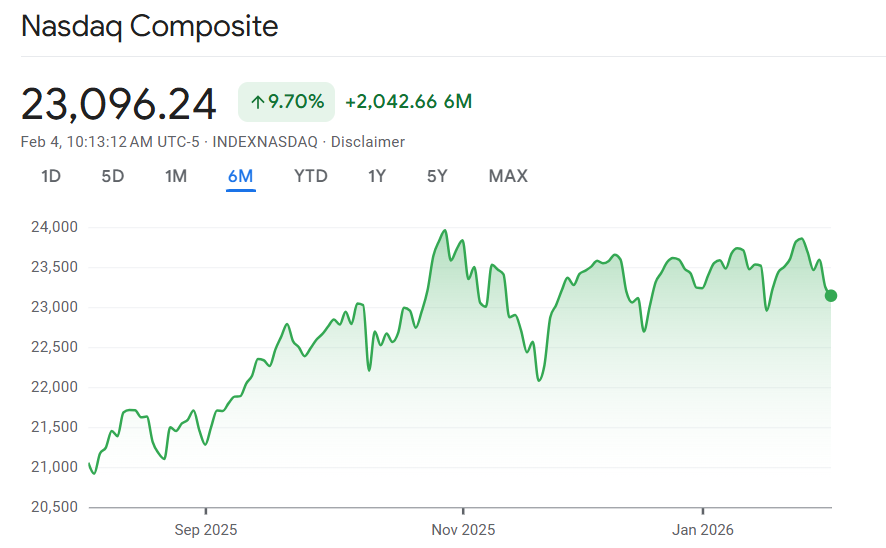The height and width of the screenshot is (548, 886).
Task: Click the Sep 2025 axis label
Action: click(x=206, y=529)
